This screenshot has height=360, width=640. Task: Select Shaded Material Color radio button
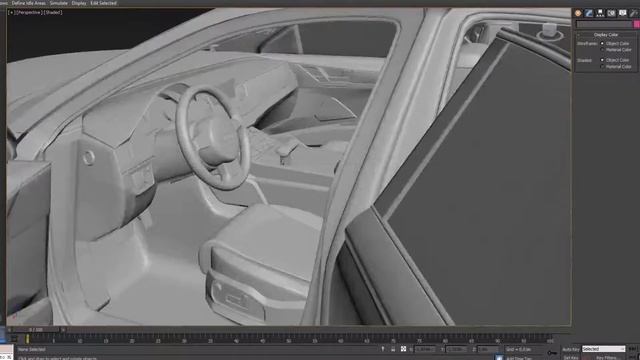pos(602,66)
